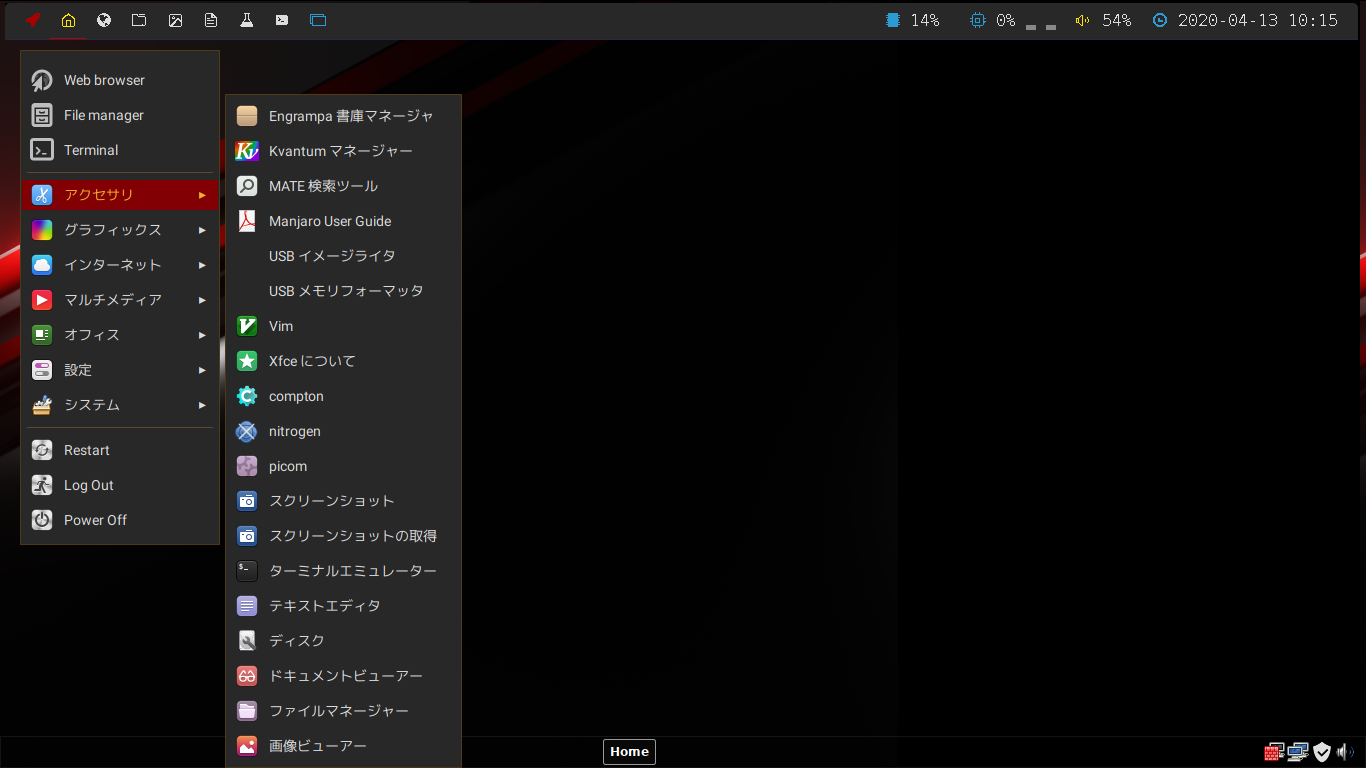Expand the システム submenu arrow

(x=202, y=405)
